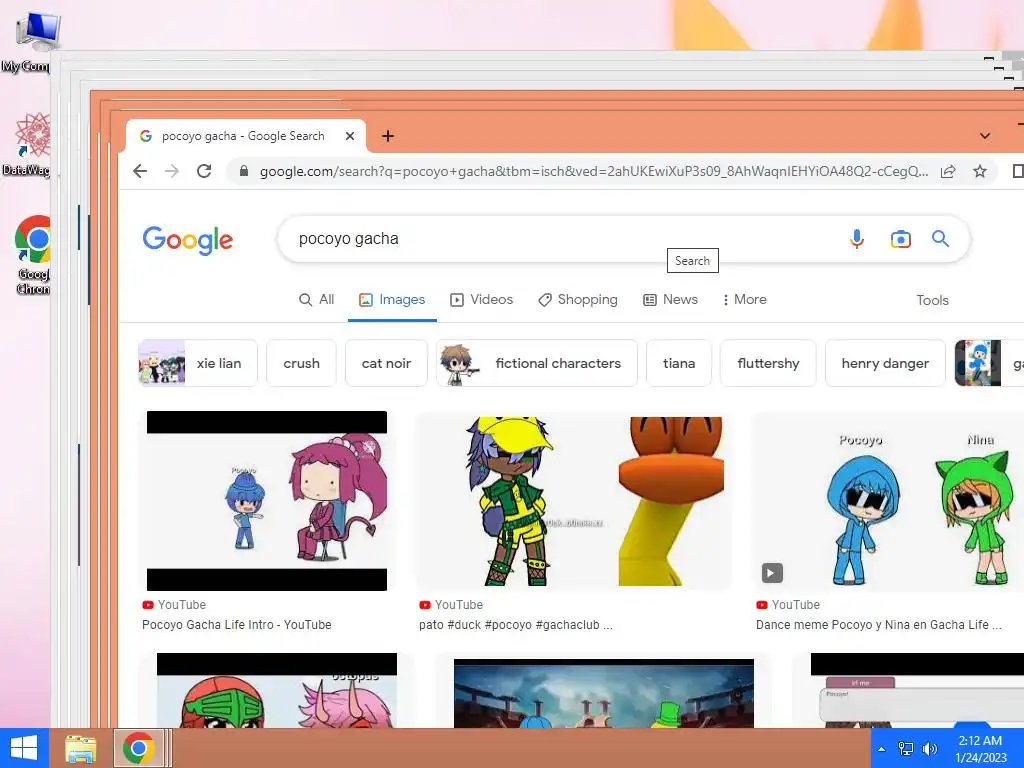Open 'Dance meme Pocoyo y Nina' link

[x=878, y=625]
